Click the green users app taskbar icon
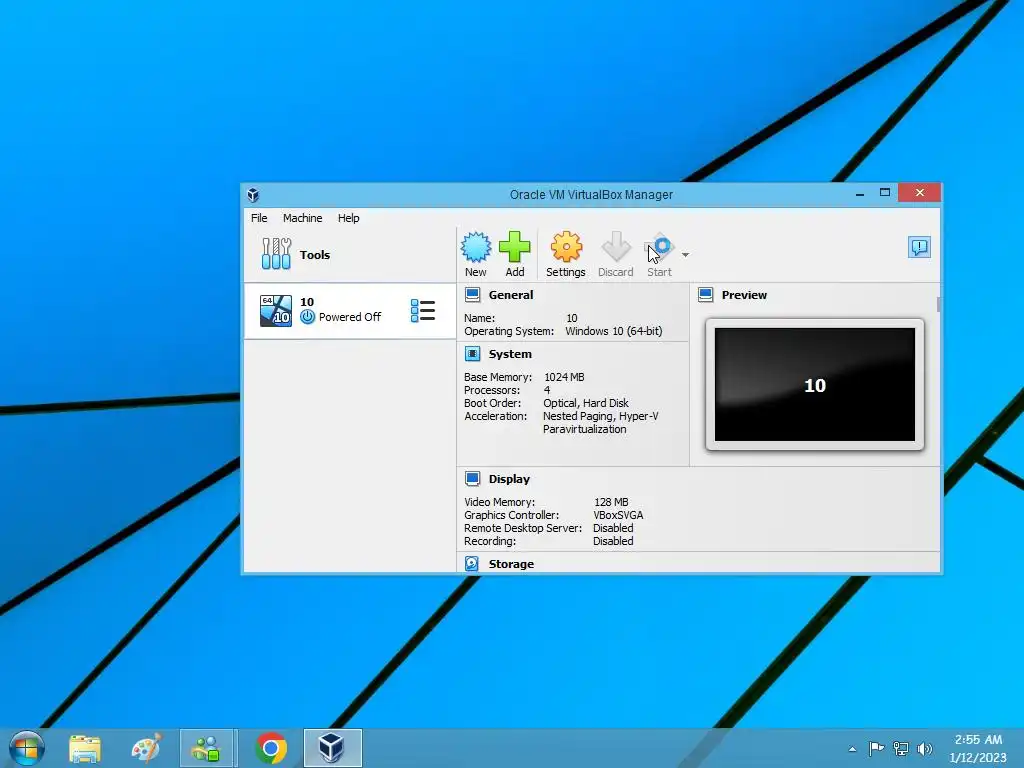This screenshot has height=768, width=1024. tap(207, 748)
